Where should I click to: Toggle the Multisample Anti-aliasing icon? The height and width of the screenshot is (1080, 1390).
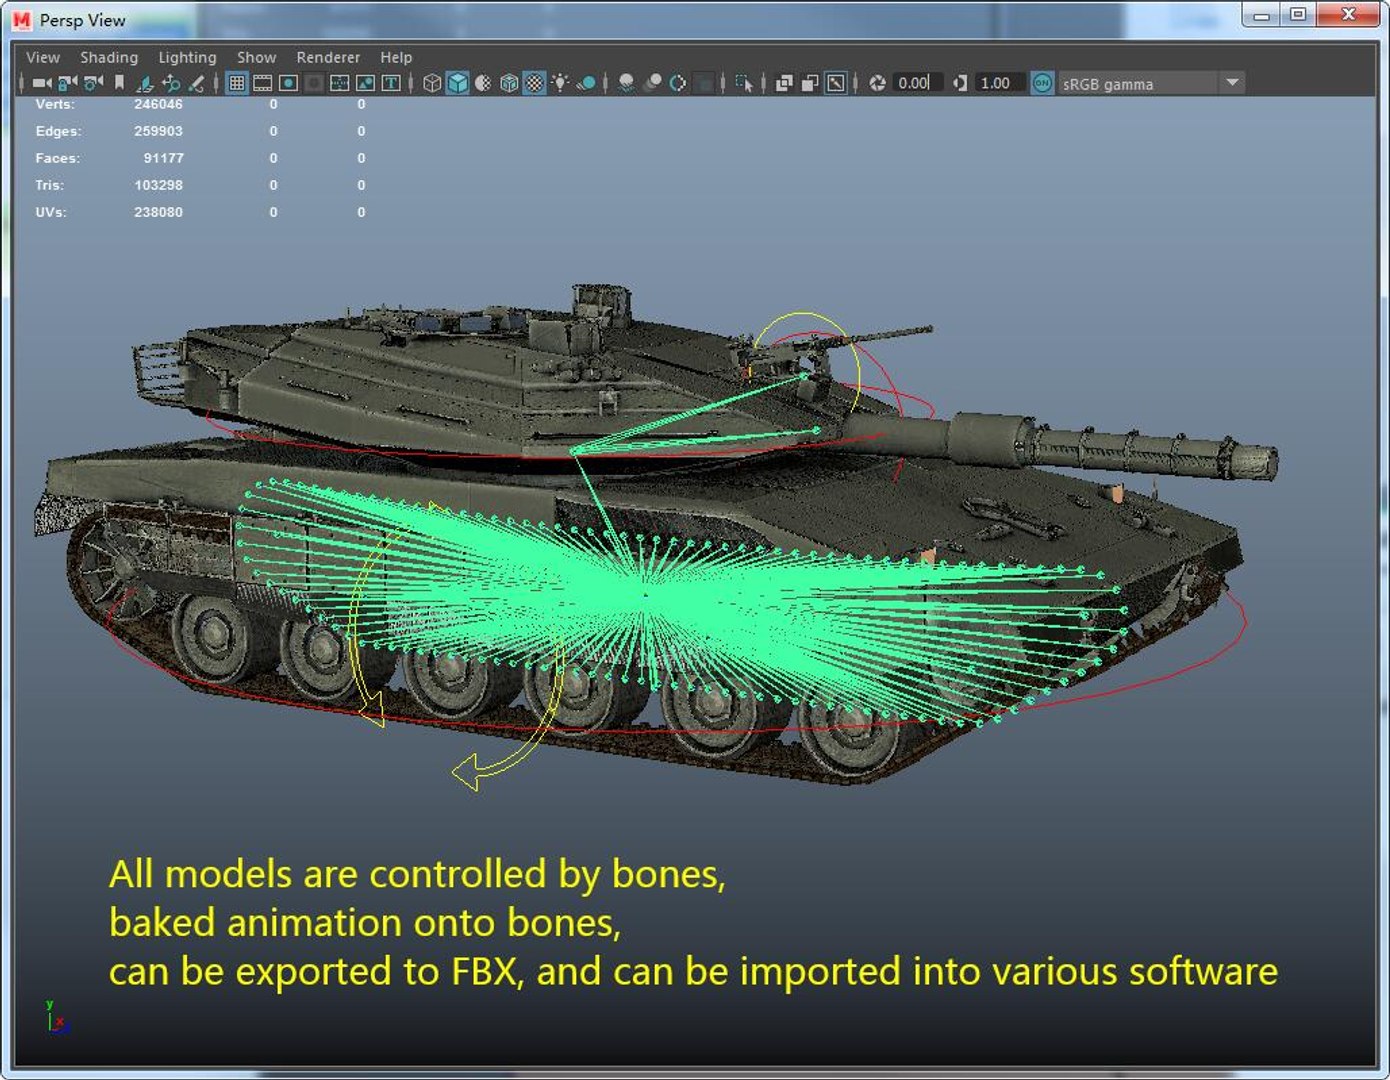[678, 83]
